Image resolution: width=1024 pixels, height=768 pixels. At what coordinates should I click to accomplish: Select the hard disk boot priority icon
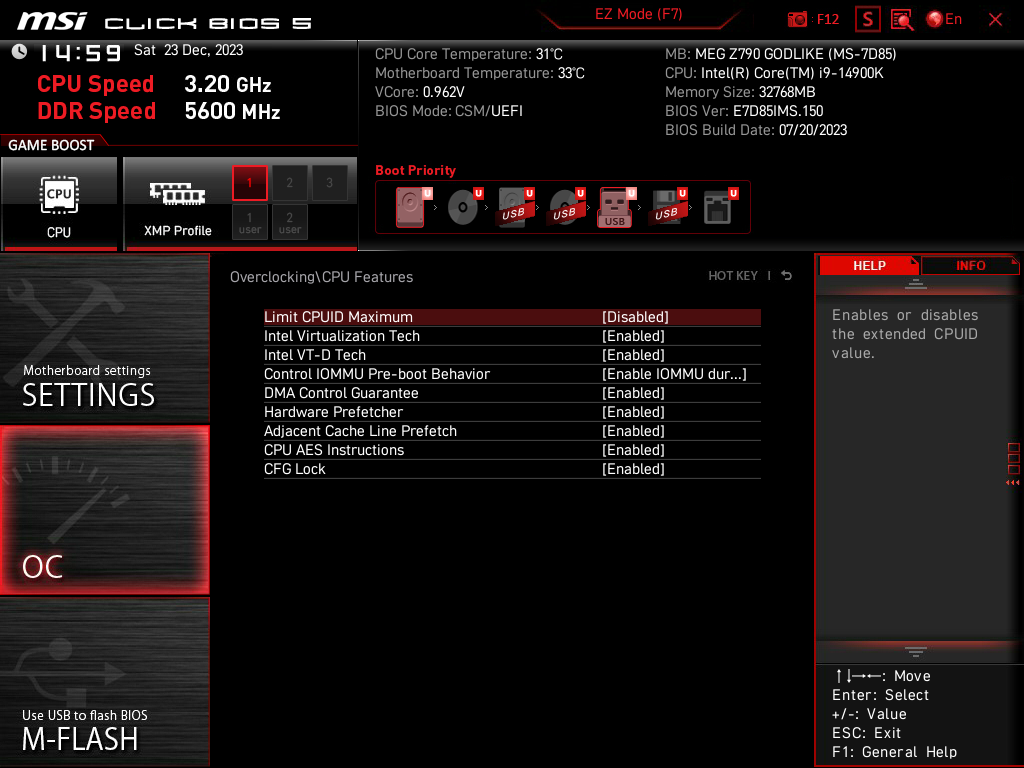pos(413,207)
